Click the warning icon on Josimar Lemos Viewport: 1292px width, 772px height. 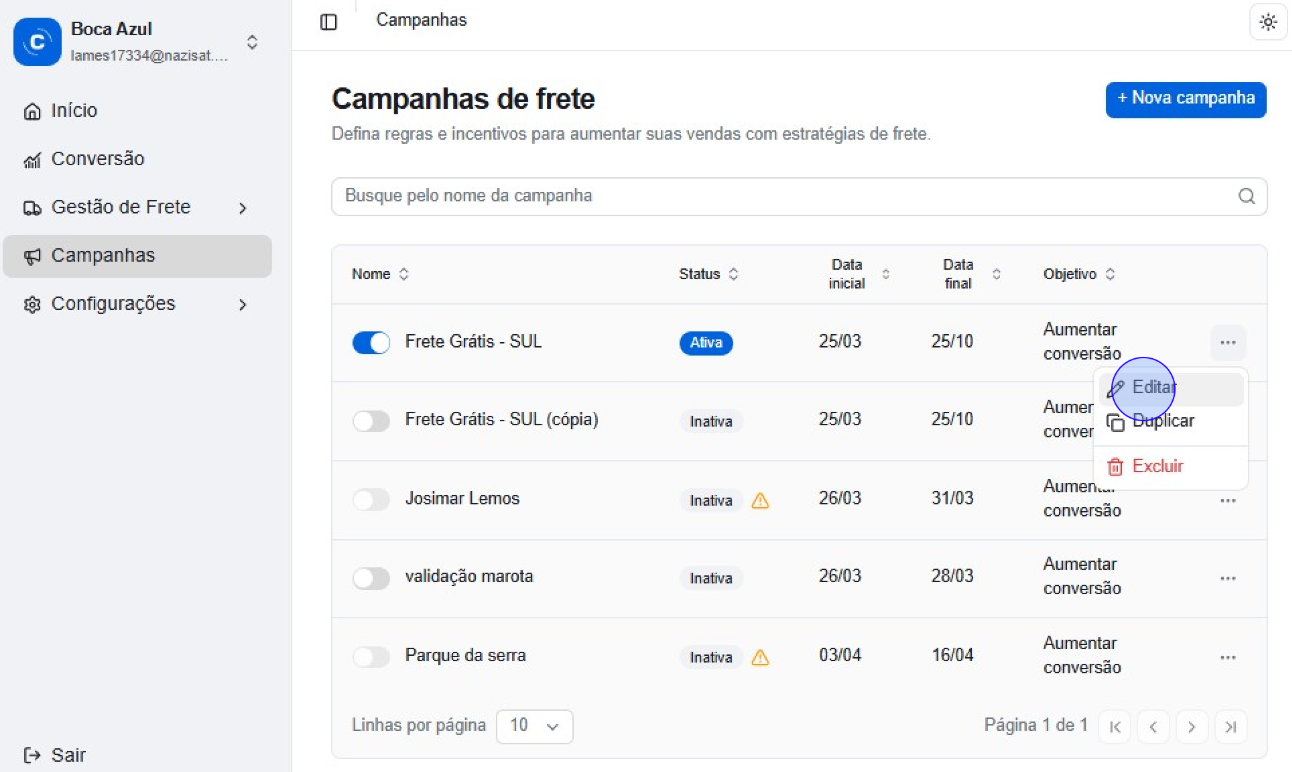(x=760, y=500)
